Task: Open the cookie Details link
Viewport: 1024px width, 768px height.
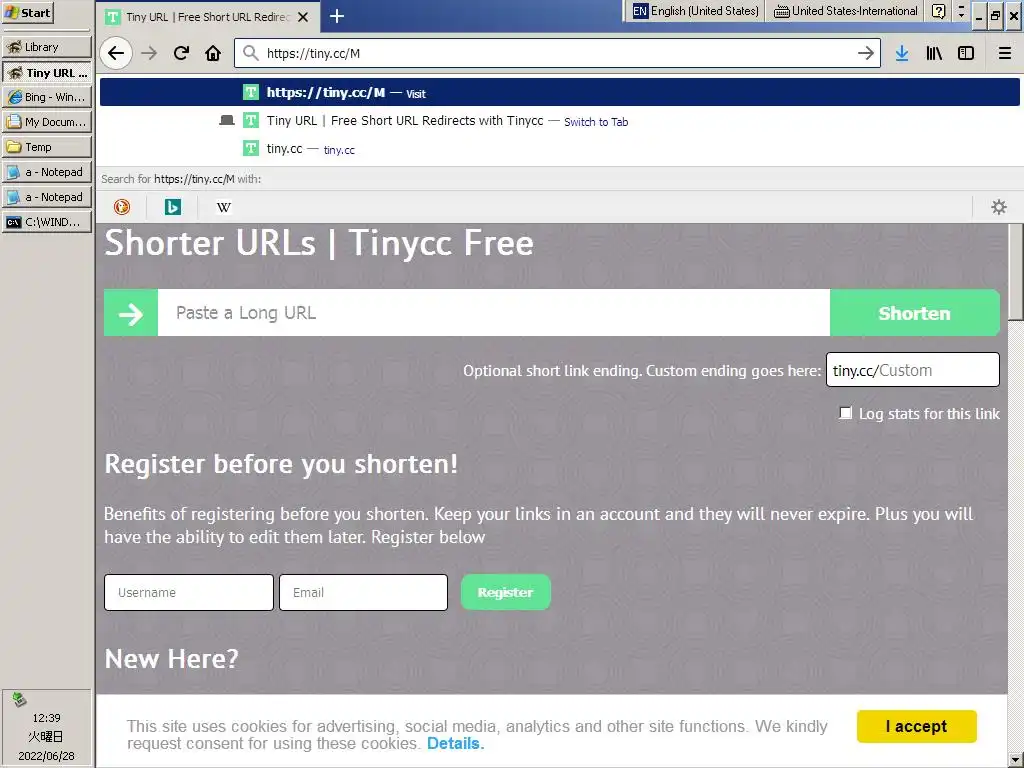Action: pyautogui.click(x=455, y=743)
